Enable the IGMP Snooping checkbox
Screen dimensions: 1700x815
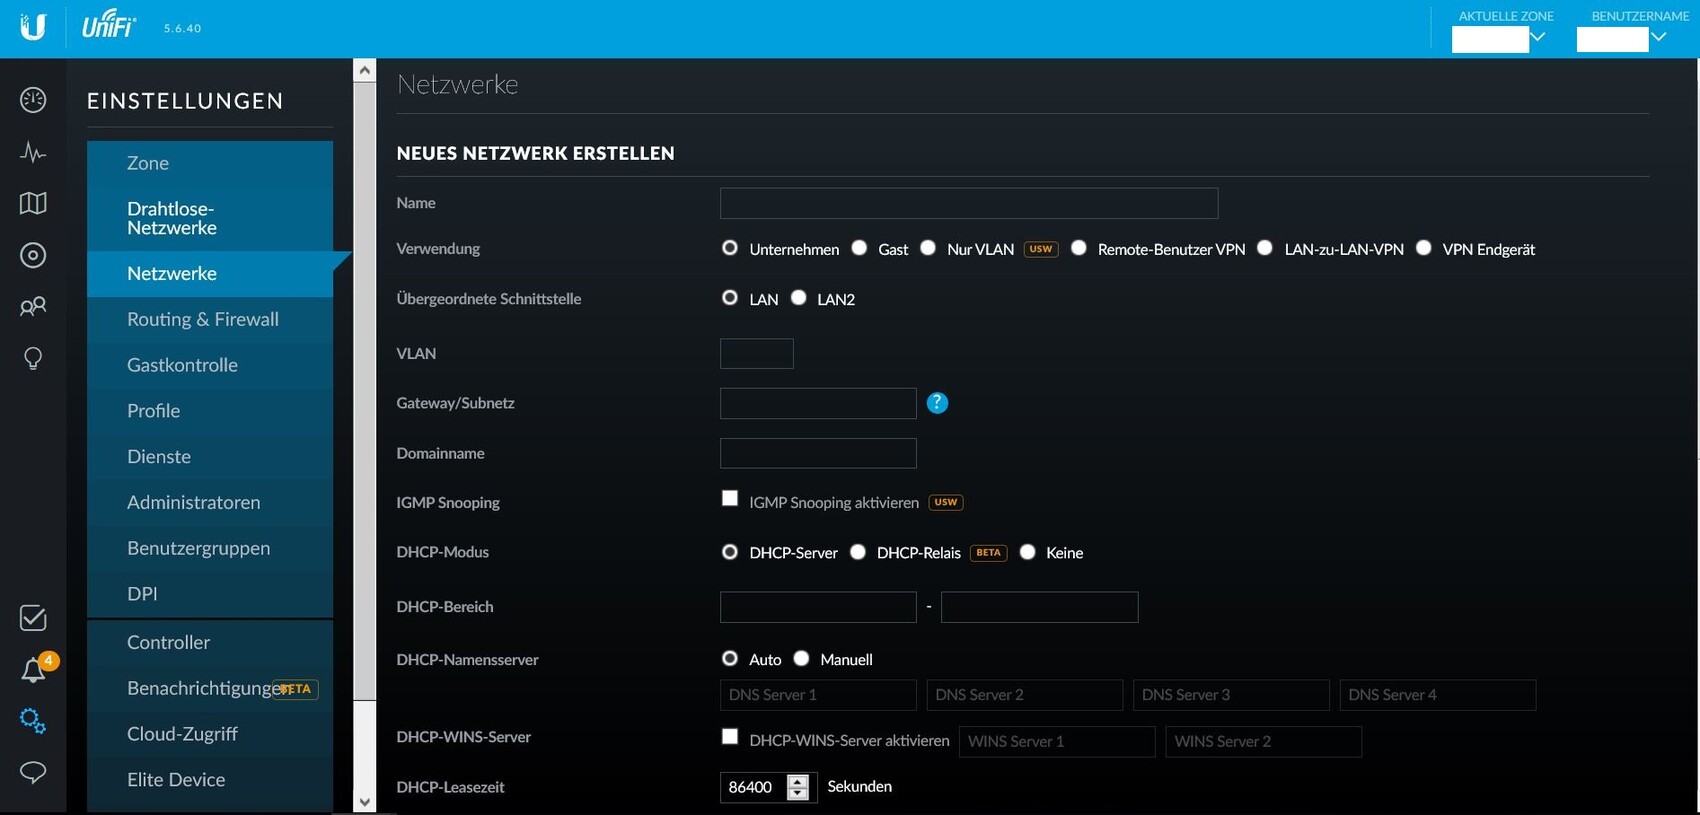pos(730,498)
